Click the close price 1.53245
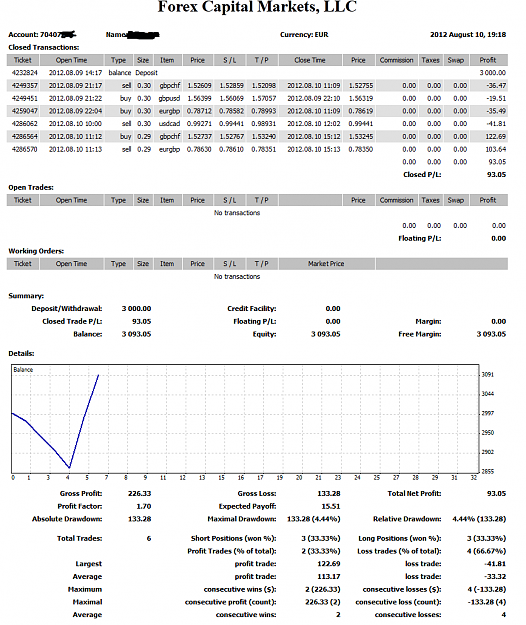 point(361,137)
